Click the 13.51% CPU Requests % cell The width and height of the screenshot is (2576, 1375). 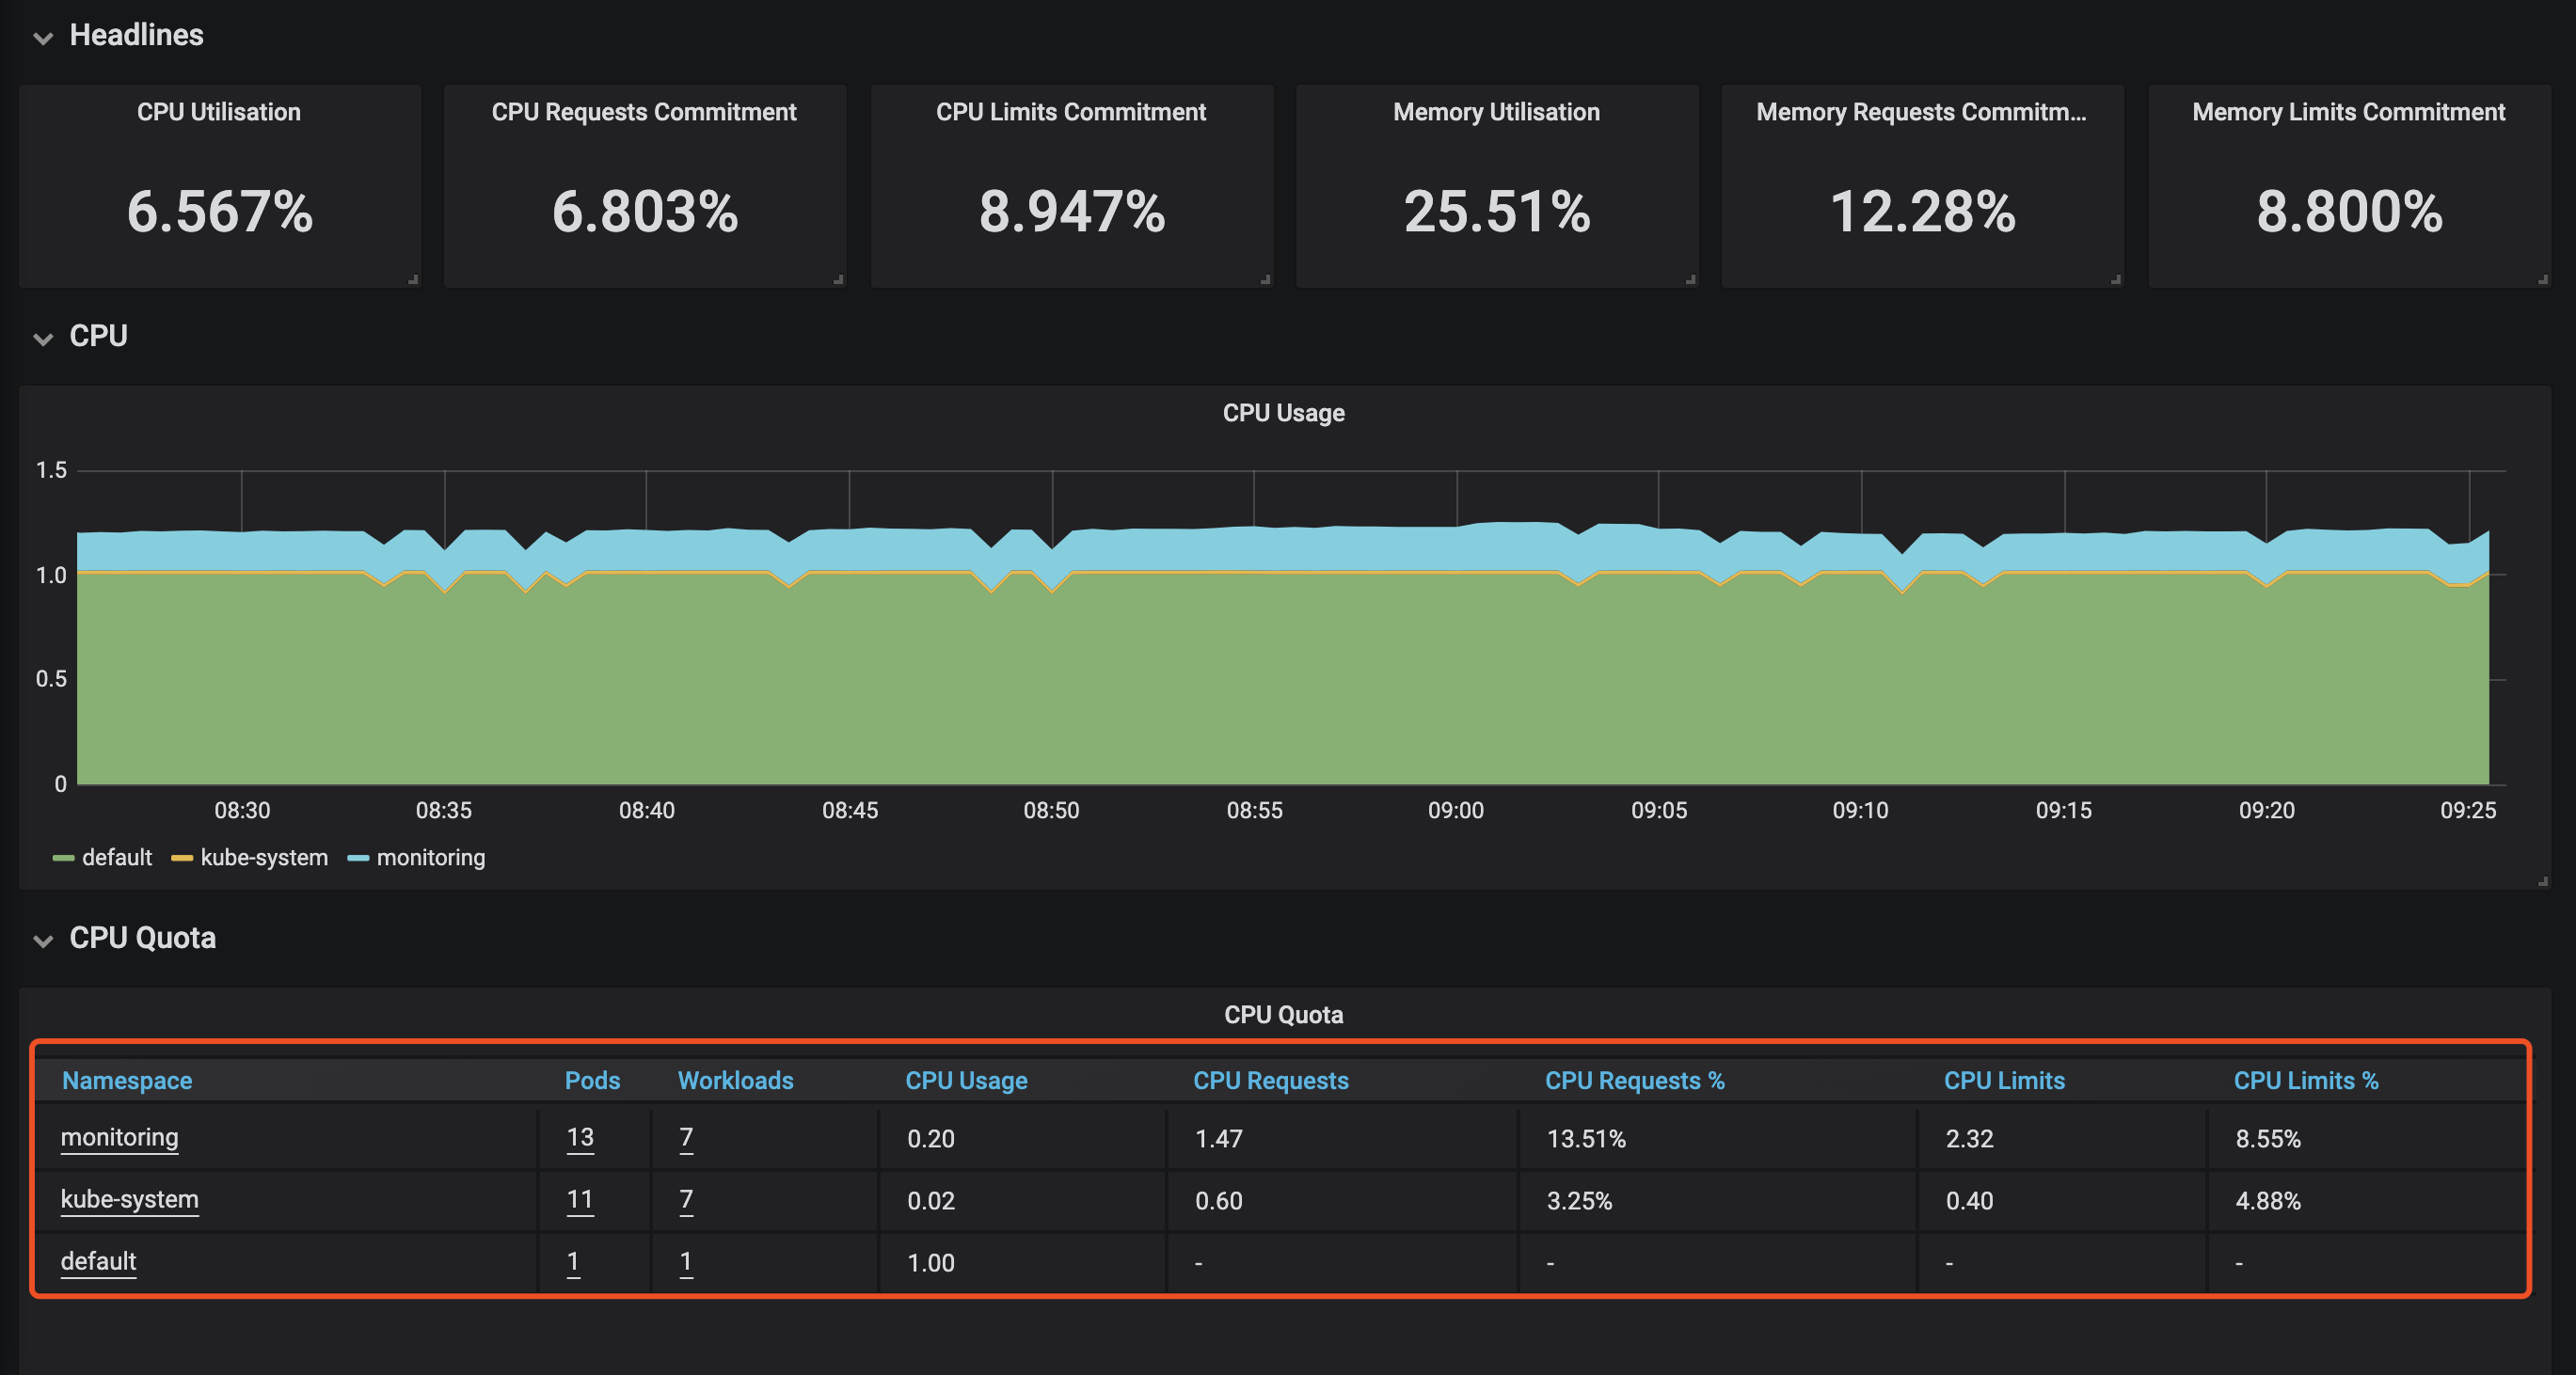[1586, 1139]
